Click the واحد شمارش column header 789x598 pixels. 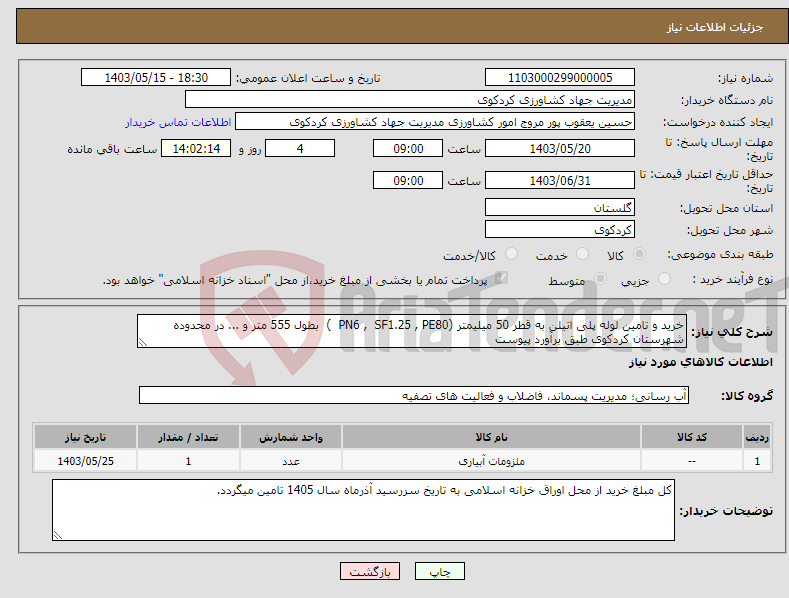click(x=291, y=437)
